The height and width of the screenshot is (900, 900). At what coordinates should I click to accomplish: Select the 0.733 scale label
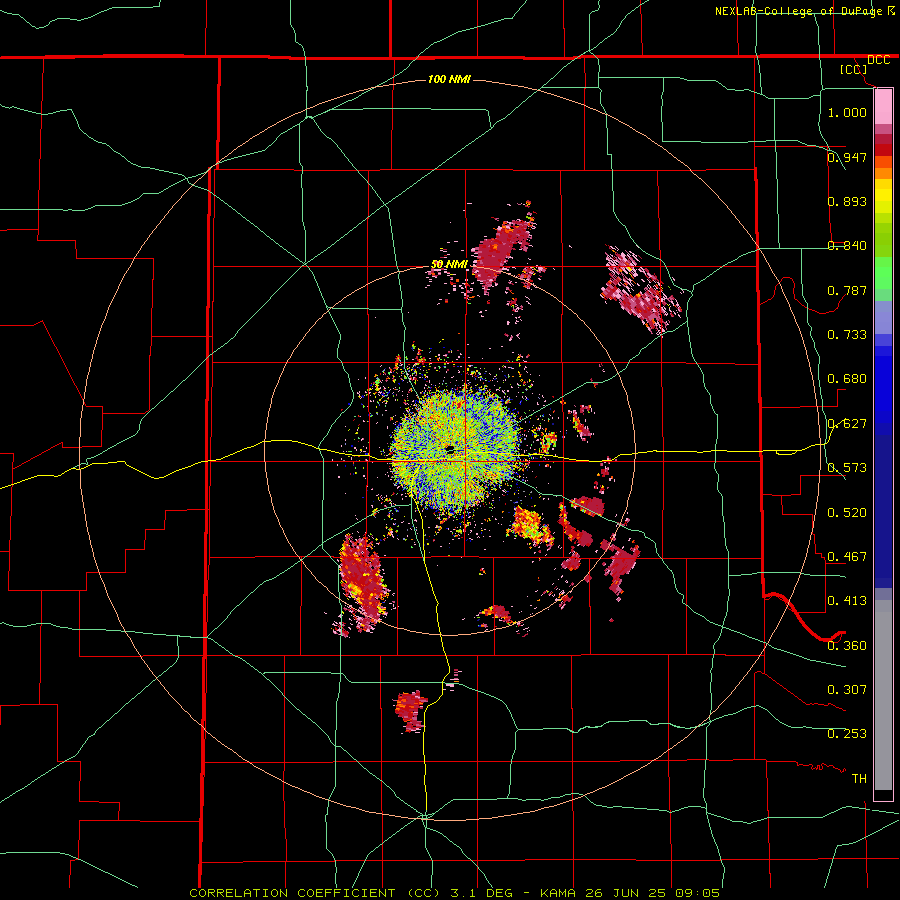(x=847, y=334)
